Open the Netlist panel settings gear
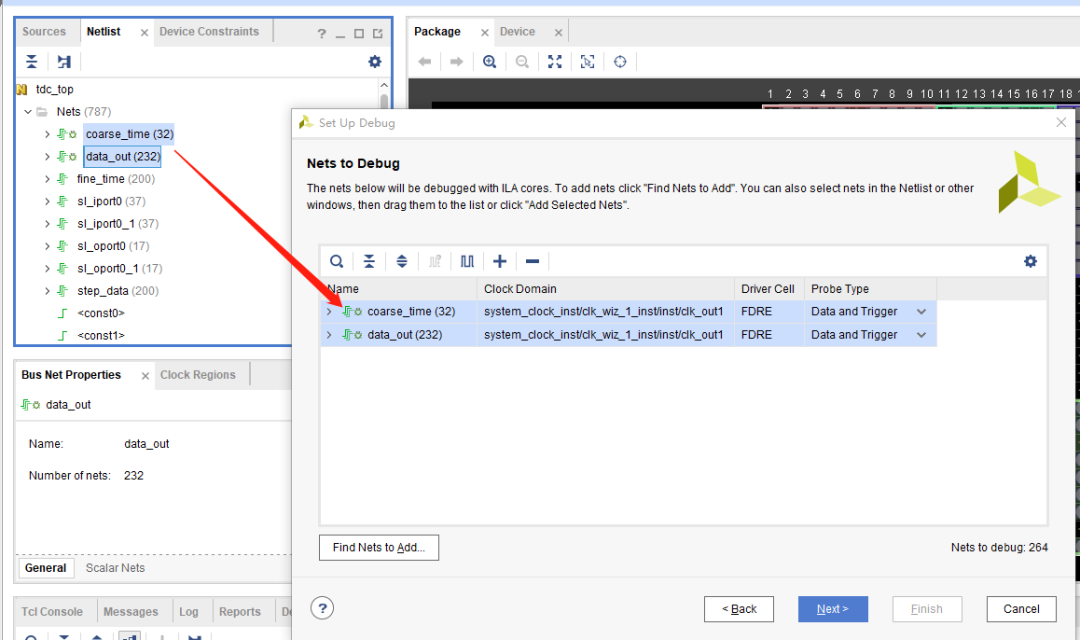 375,62
